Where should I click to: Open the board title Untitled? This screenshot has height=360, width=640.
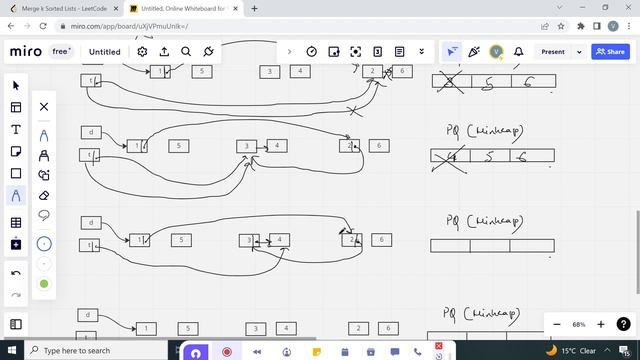tap(105, 52)
